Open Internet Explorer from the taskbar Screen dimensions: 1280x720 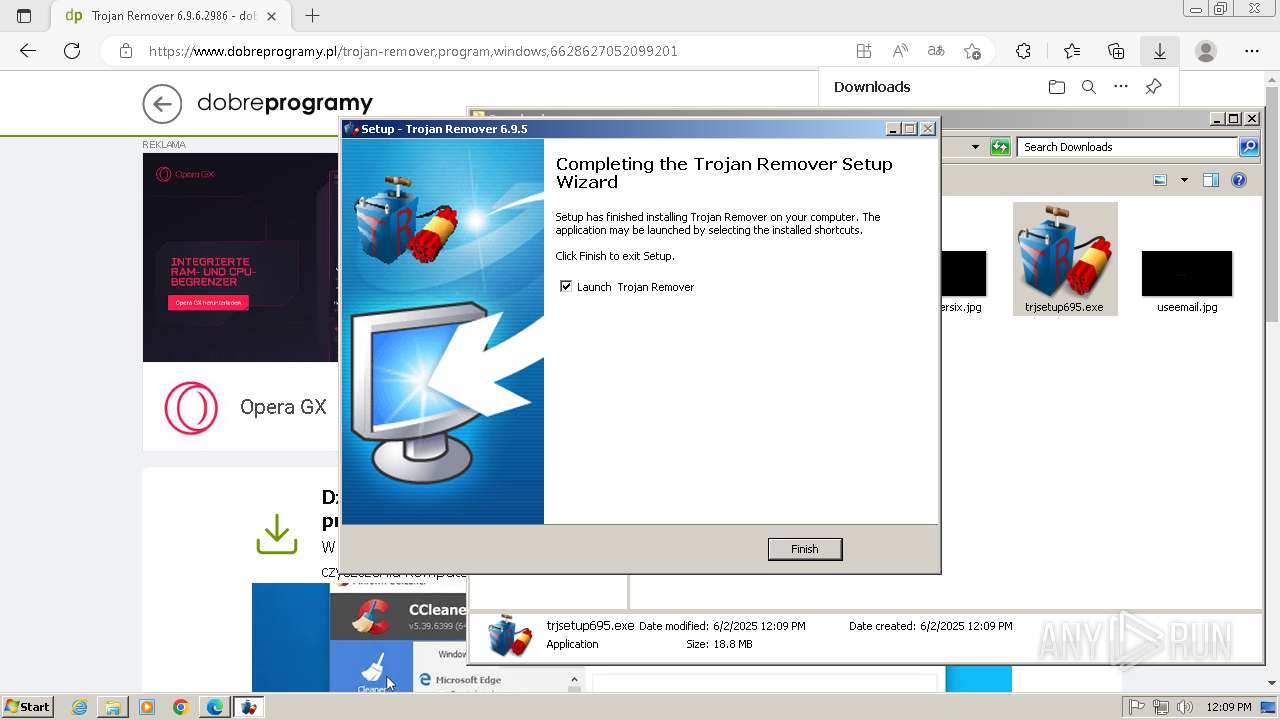pos(79,707)
